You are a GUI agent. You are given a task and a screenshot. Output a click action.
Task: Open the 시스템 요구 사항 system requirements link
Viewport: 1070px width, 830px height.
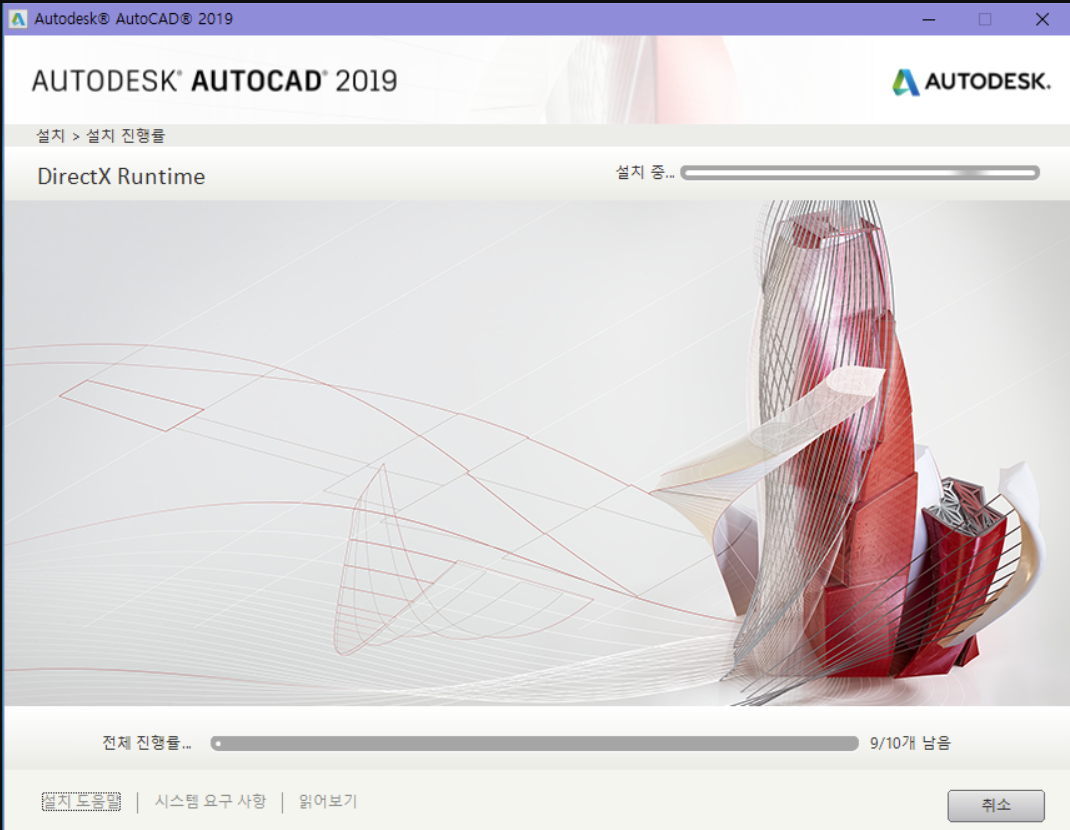(x=209, y=801)
